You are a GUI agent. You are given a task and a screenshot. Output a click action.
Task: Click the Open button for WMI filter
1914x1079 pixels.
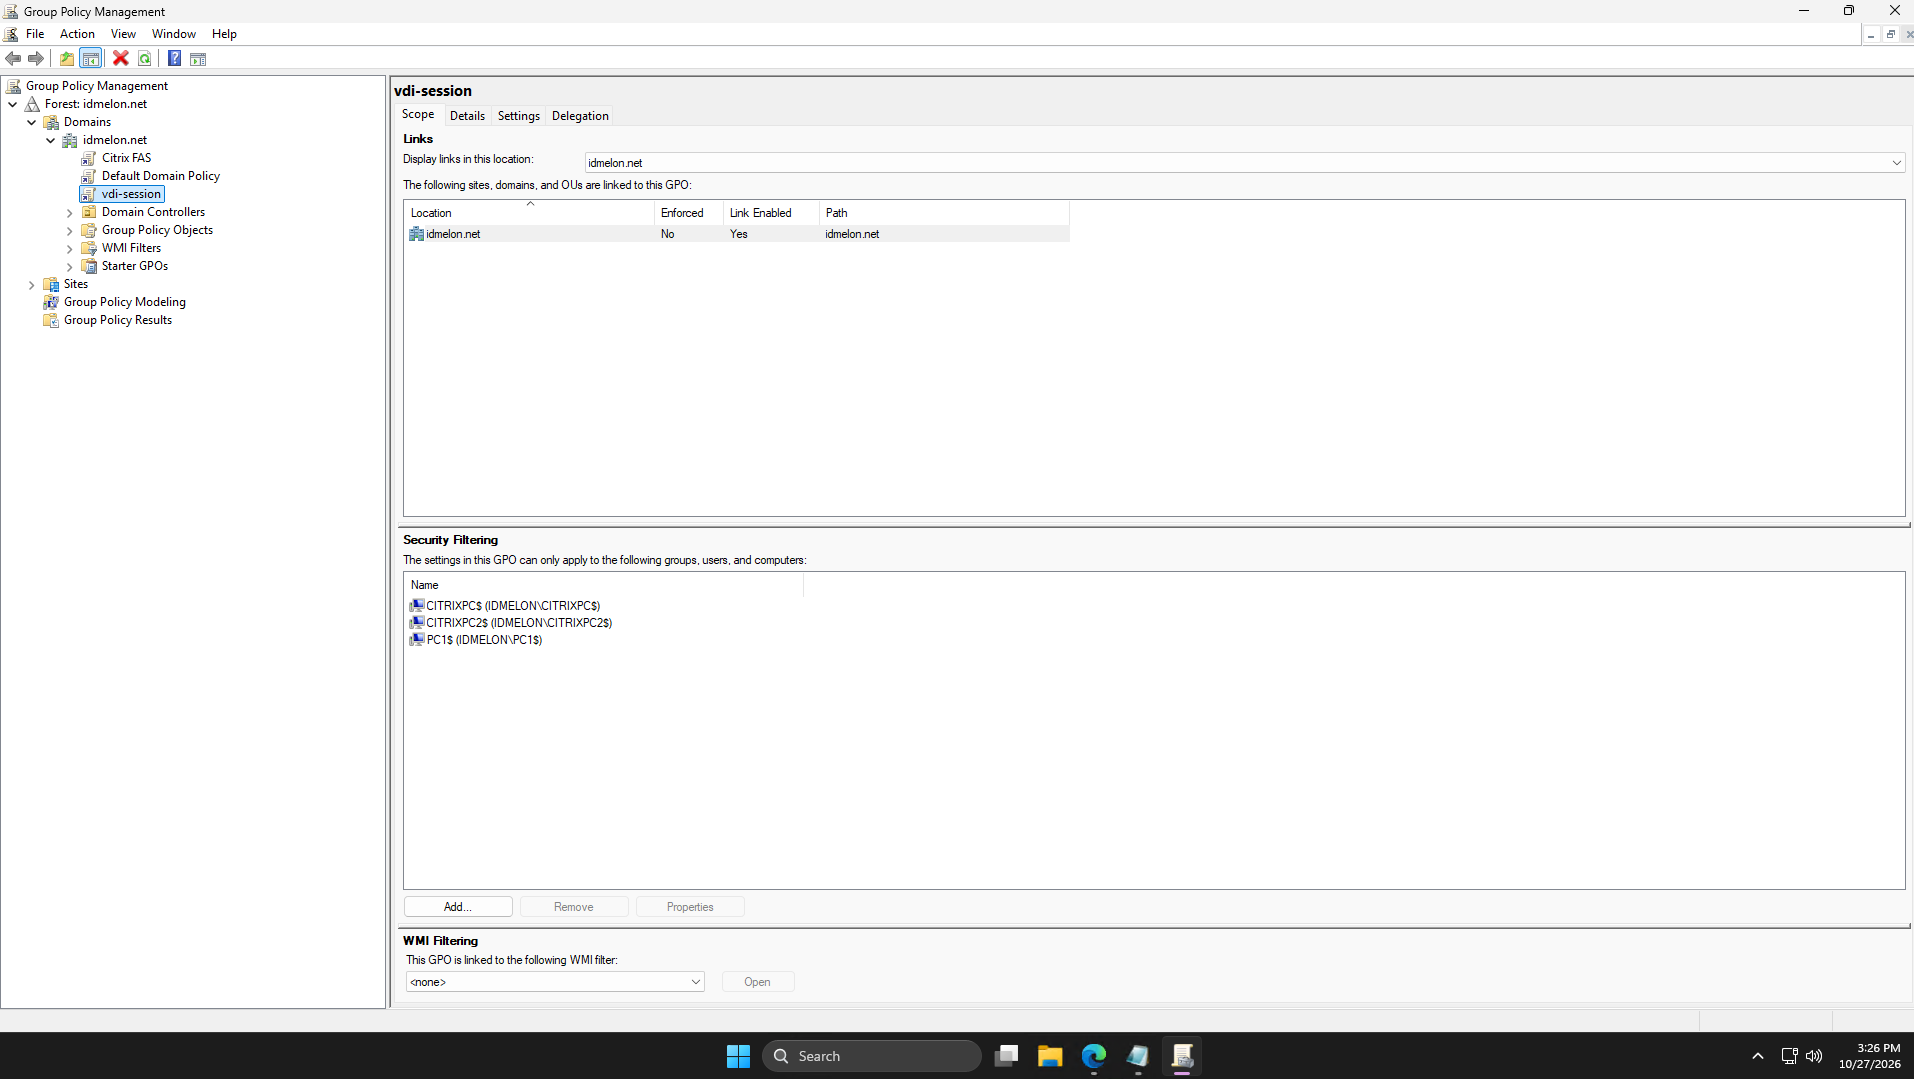(758, 982)
